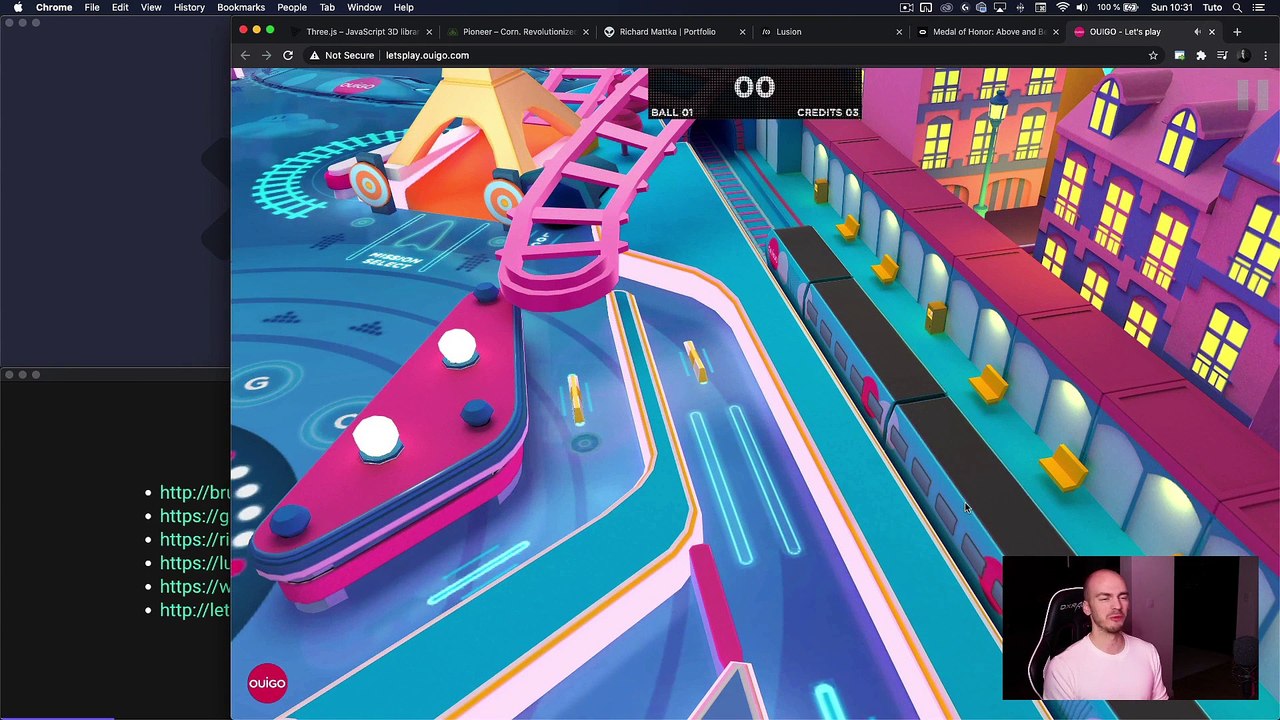Image resolution: width=1280 pixels, height=720 pixels.
Task: Click the AirPlay display icon in menu bar
Action: [1000, 7]
